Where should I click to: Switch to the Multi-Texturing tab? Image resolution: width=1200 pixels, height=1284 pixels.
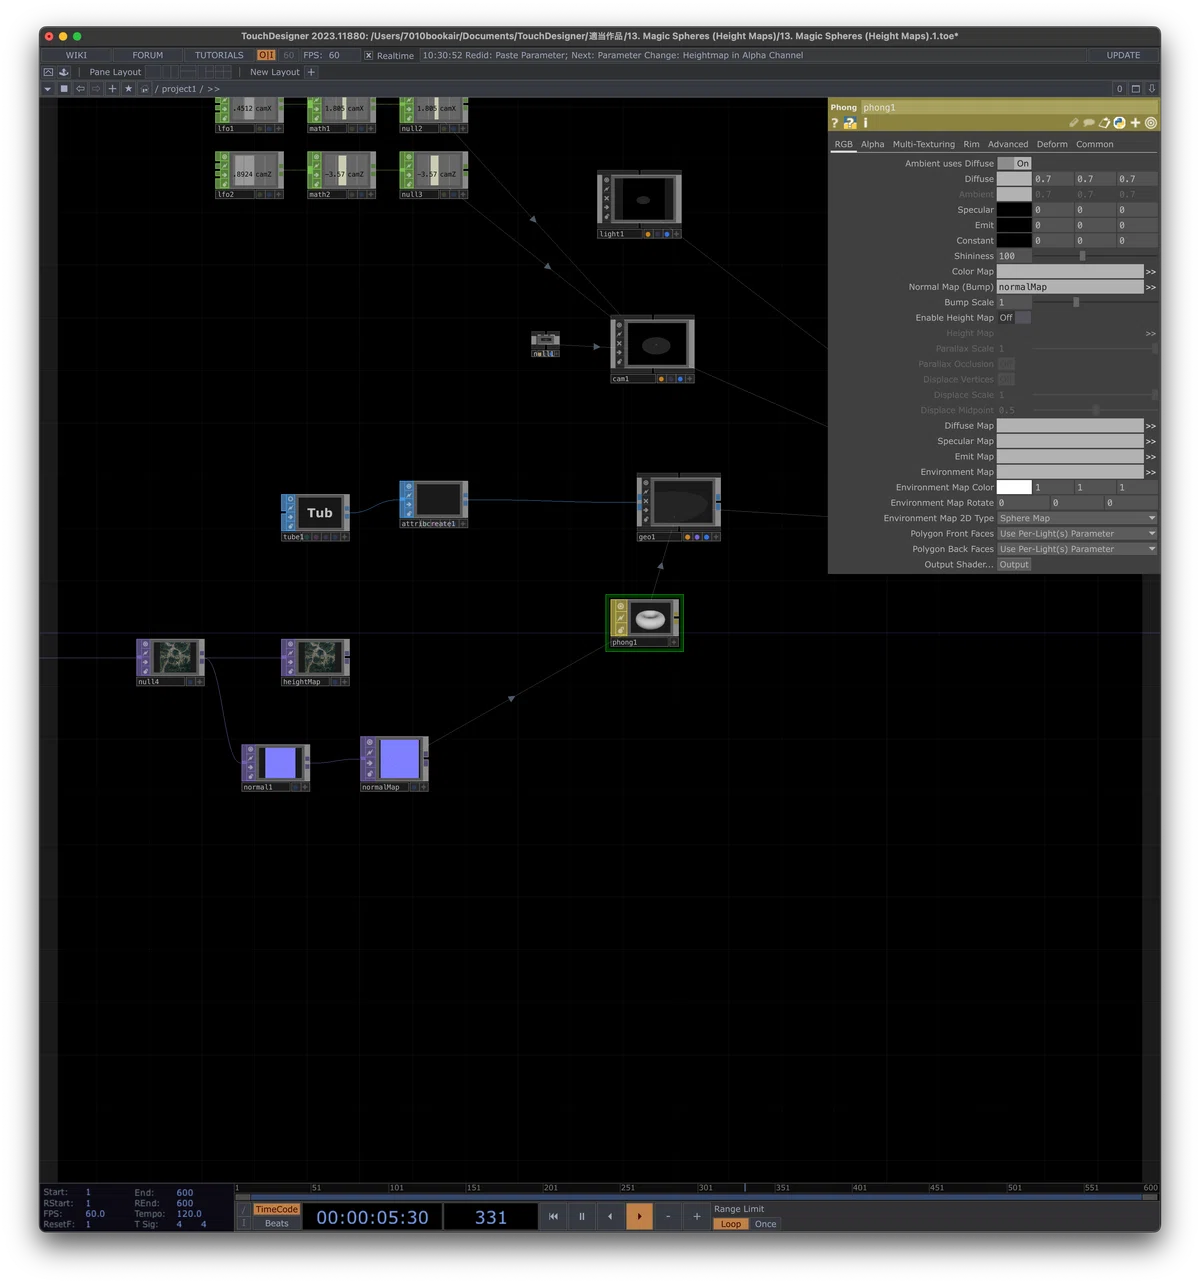923,144
